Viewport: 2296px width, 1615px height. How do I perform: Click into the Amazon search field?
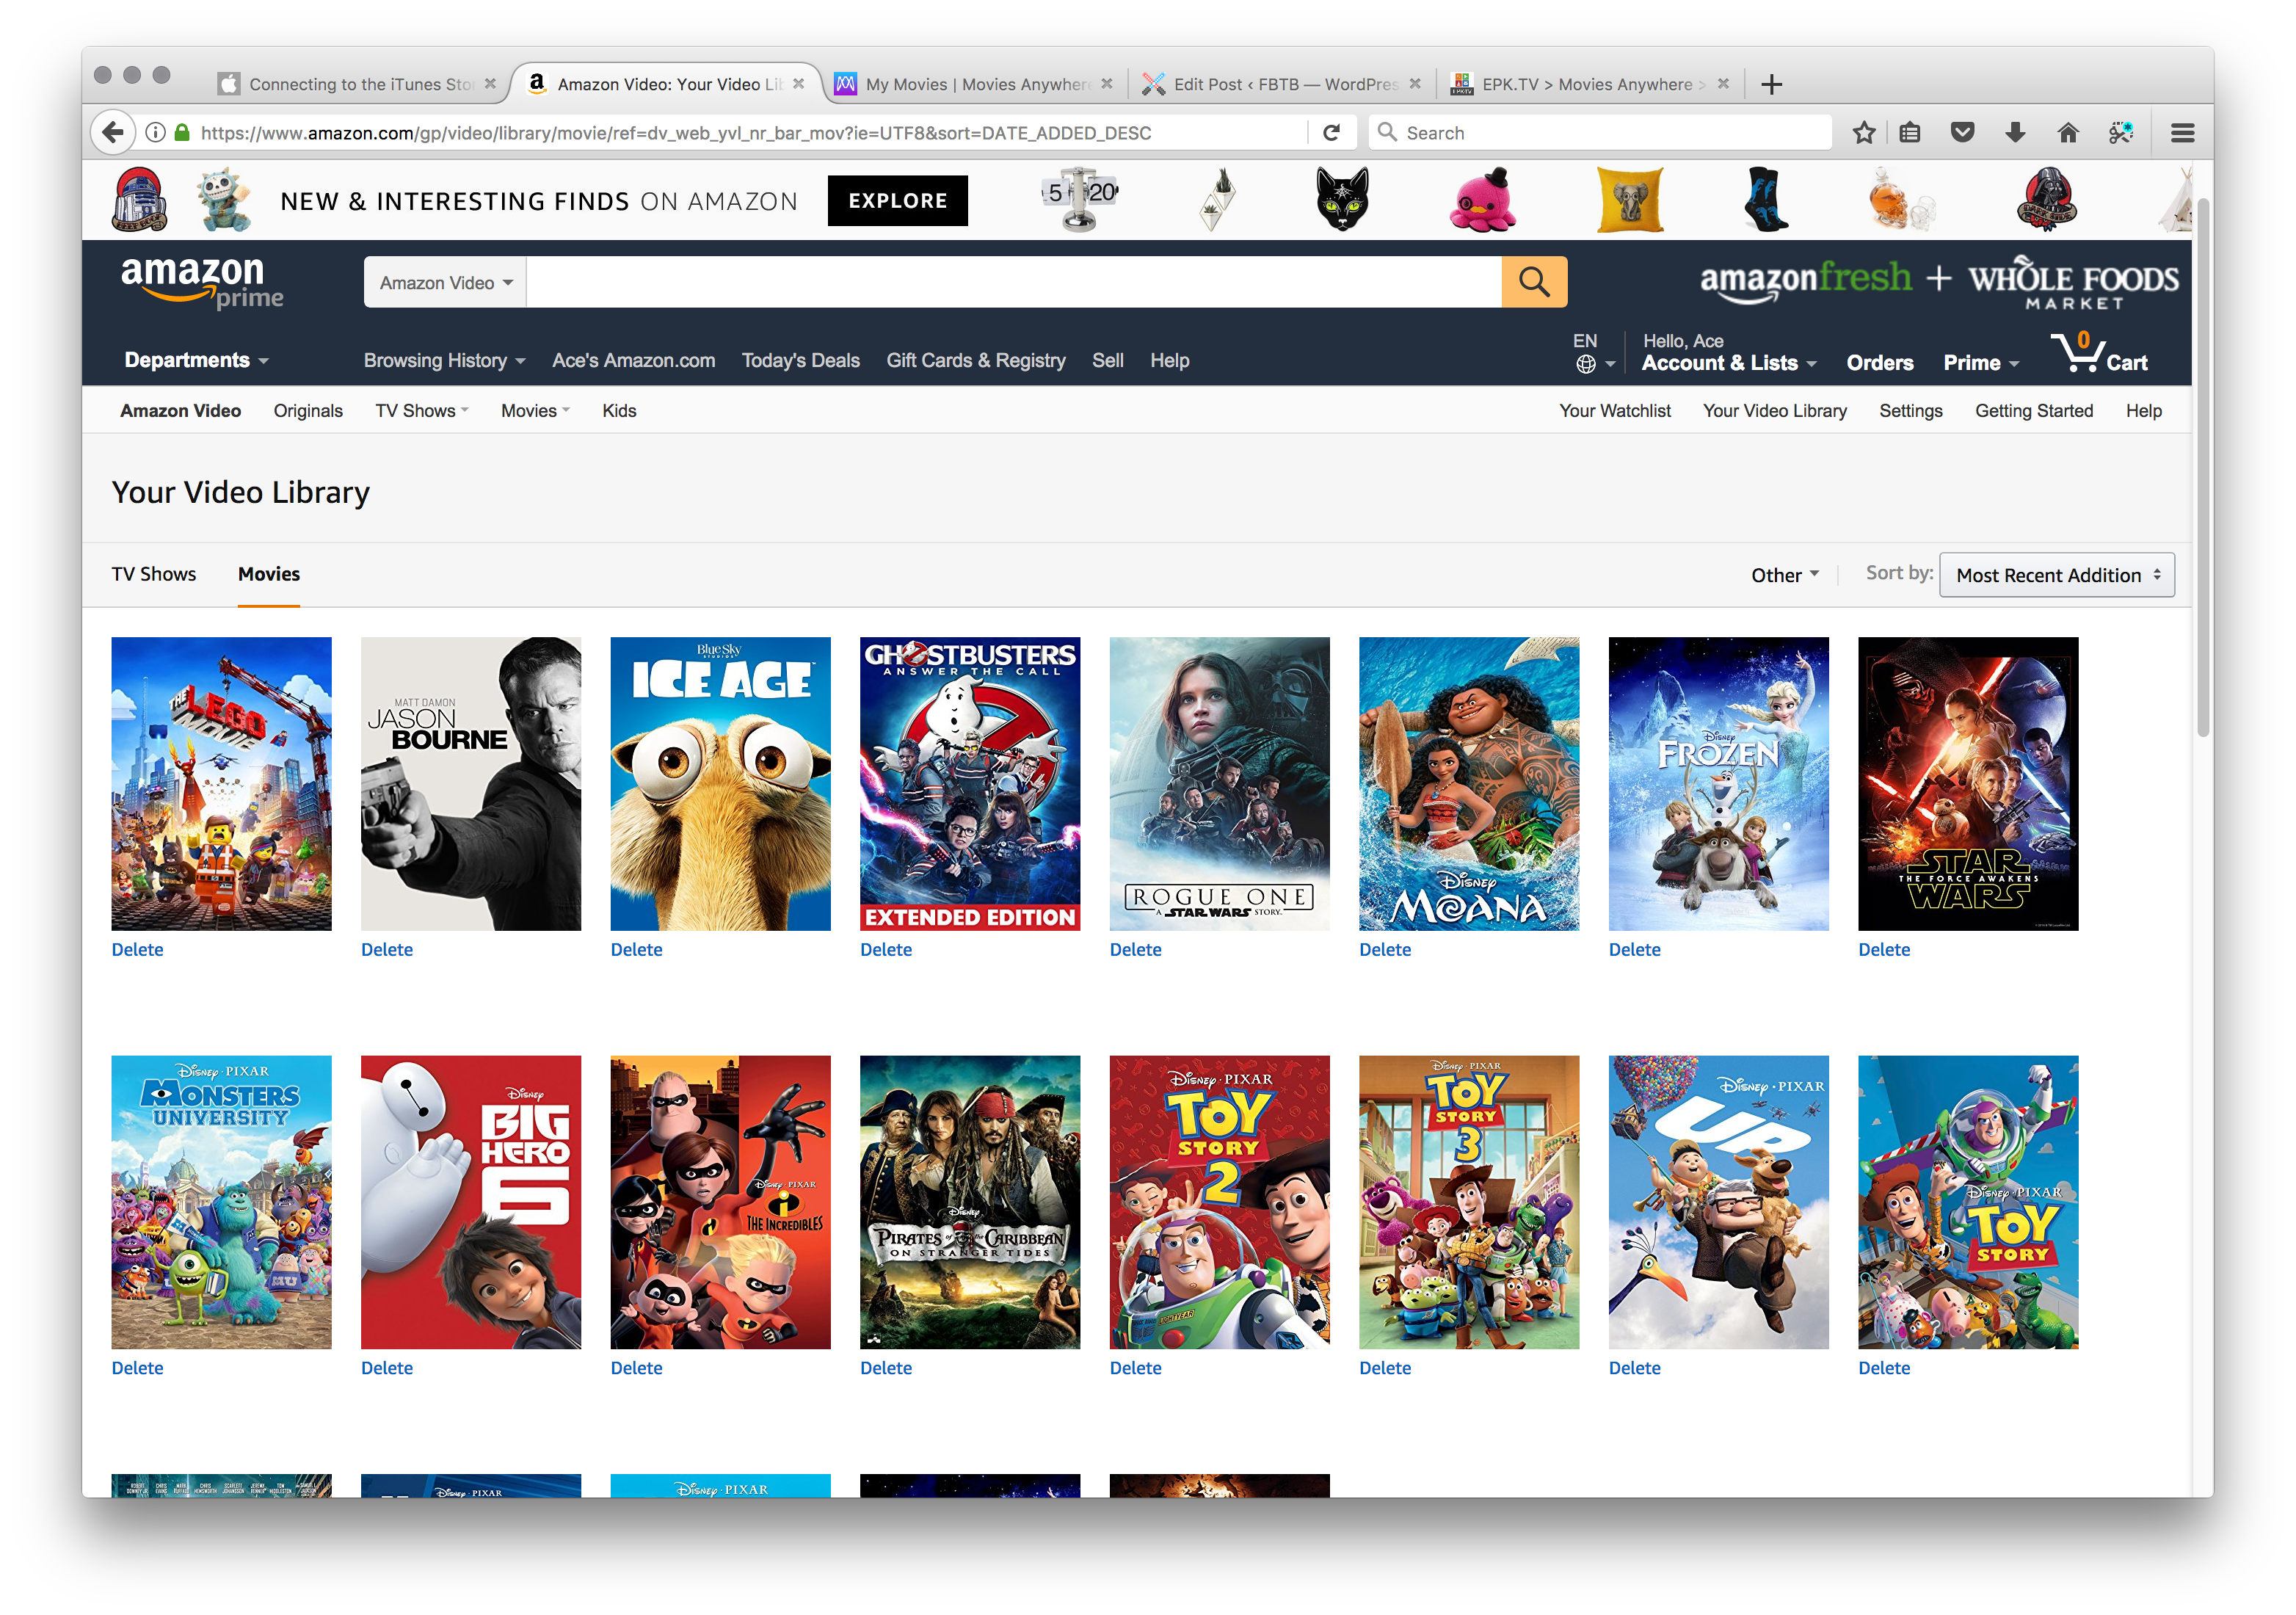[x=1014, y=282]
